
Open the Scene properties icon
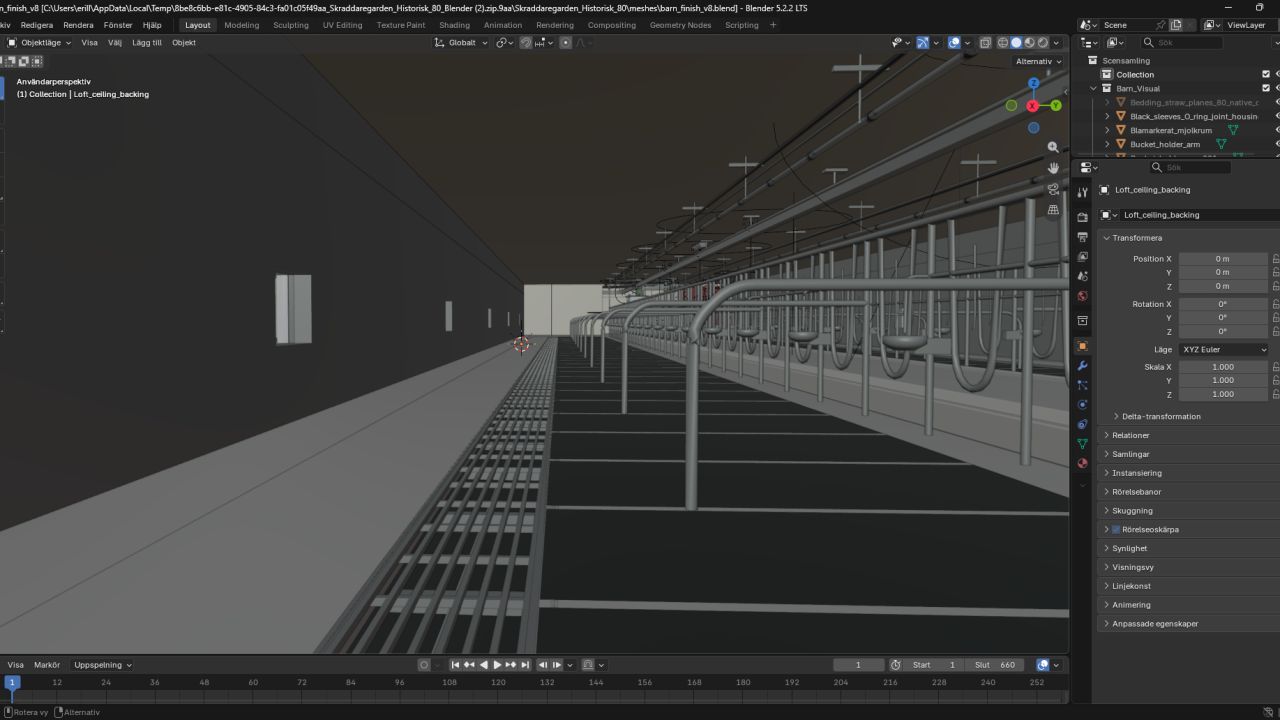click(x=1082, y=276)
